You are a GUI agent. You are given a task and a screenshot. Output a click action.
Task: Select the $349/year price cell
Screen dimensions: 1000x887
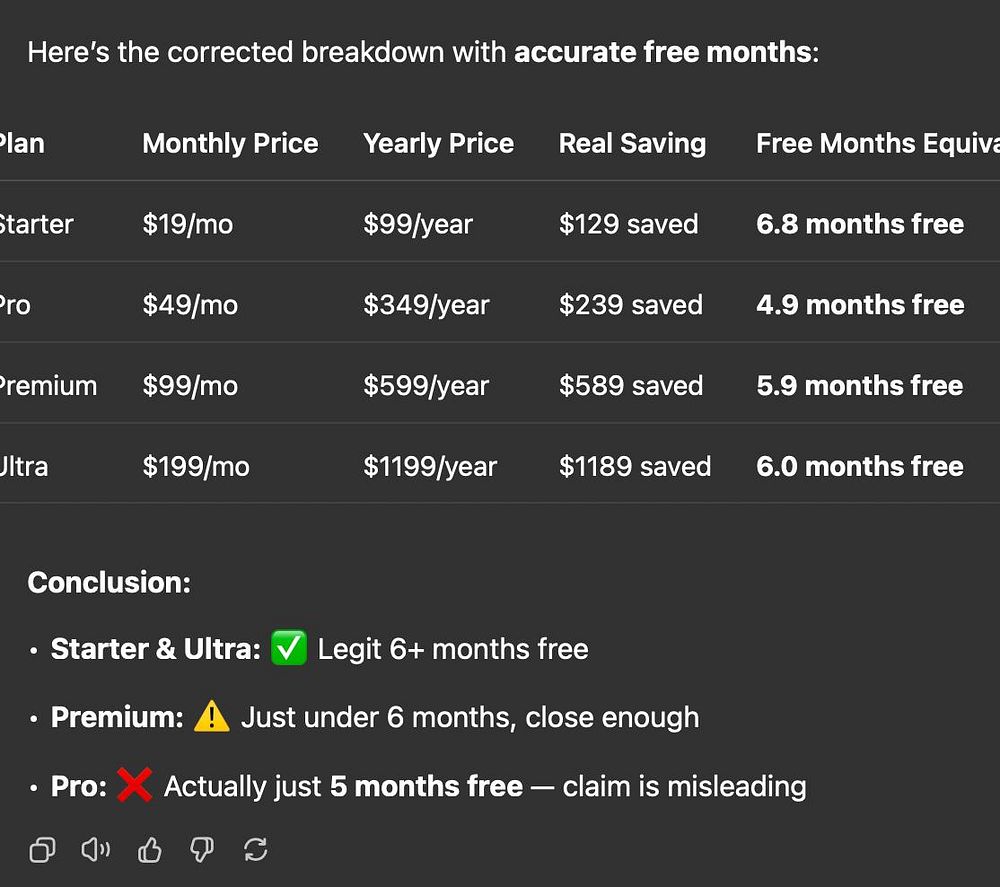point(426,305)
